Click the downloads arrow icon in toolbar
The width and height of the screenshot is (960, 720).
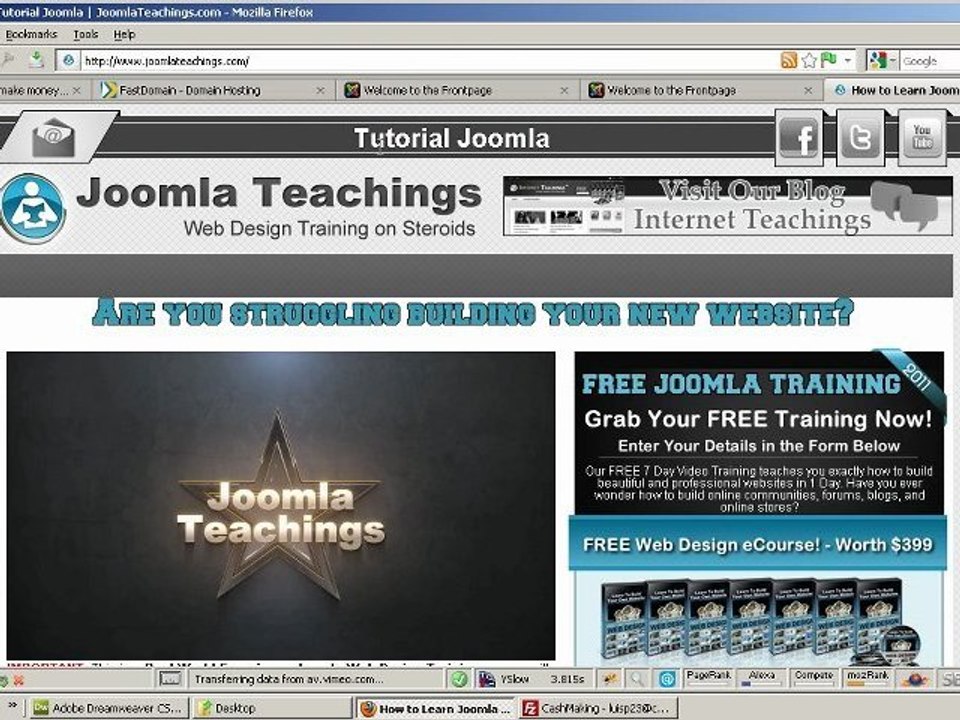36,59
